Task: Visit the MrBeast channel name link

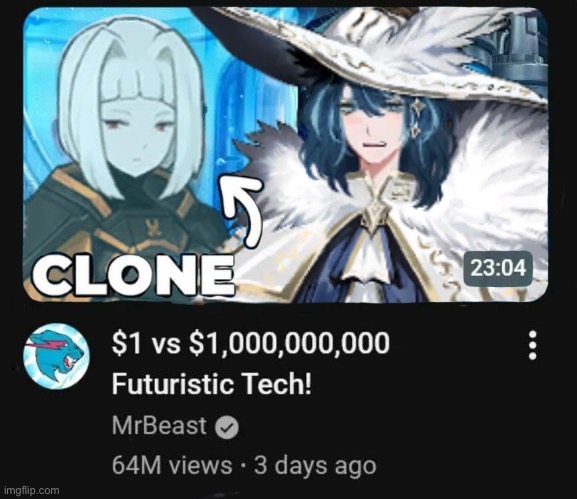Action: pos(159,426)
